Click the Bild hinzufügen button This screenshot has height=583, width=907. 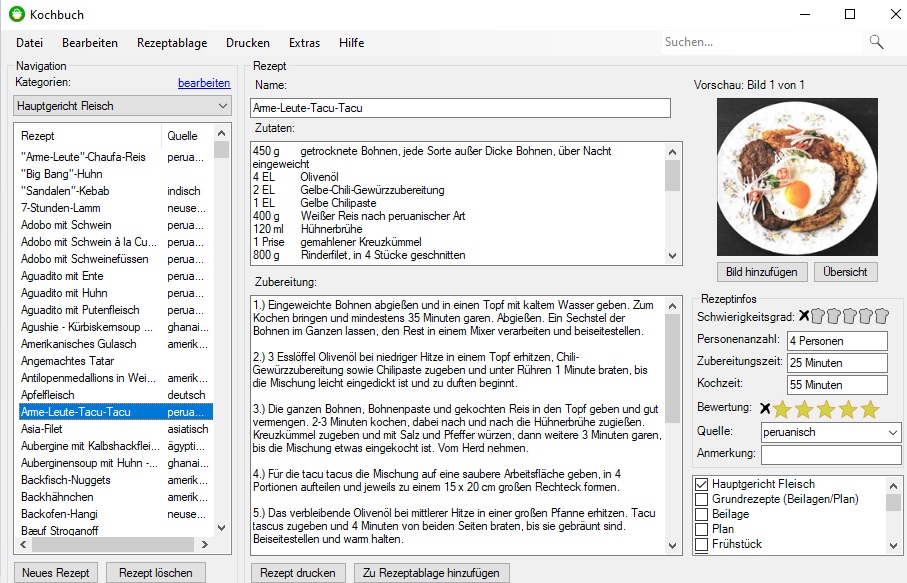[761, 272]
